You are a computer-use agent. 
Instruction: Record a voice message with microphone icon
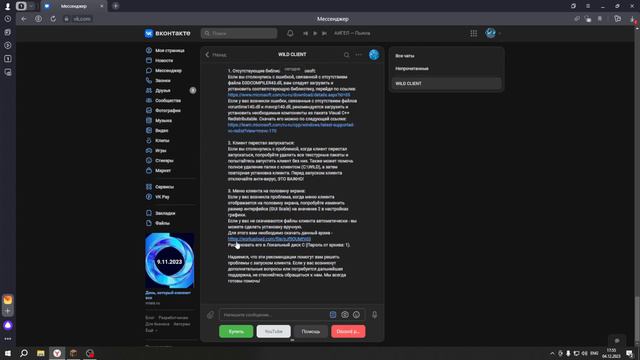374,315
